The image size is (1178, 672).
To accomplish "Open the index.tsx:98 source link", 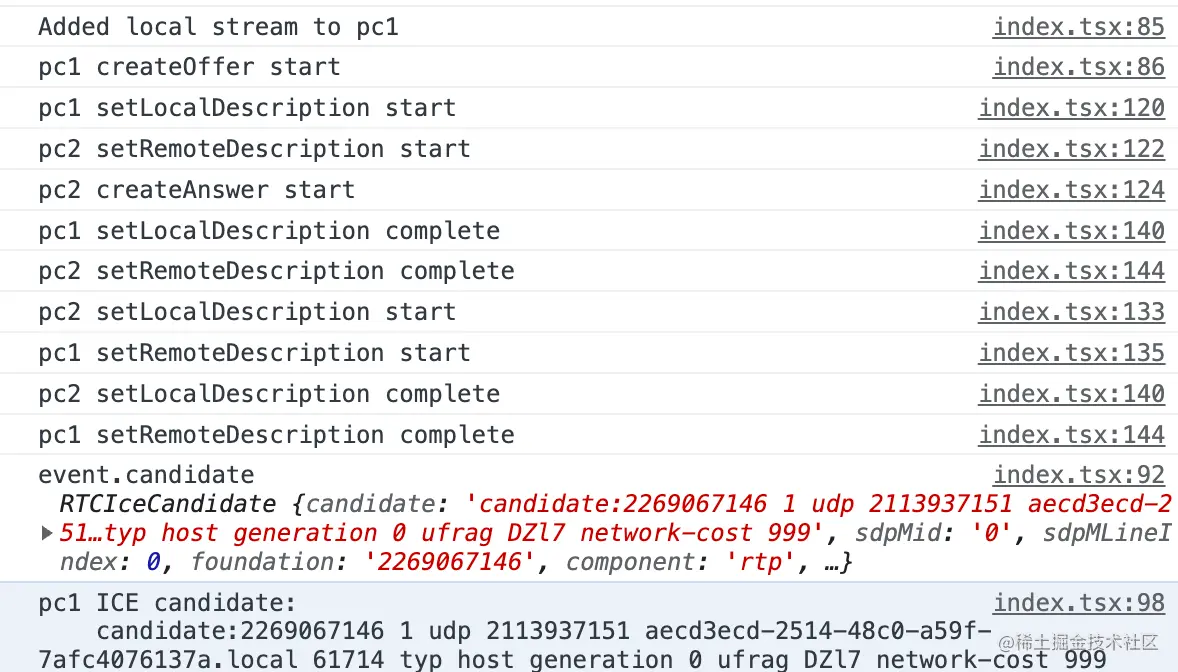I will click(1078, 603).
